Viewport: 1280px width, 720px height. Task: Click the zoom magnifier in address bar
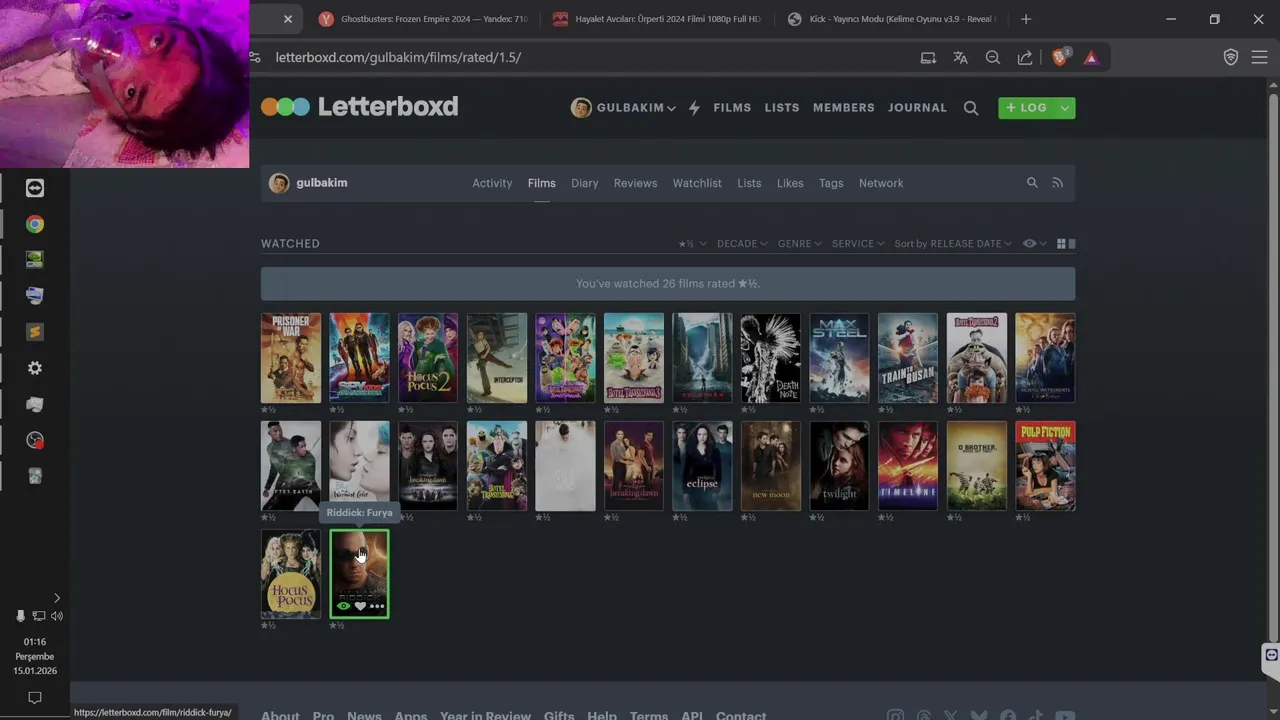(993, 57)
